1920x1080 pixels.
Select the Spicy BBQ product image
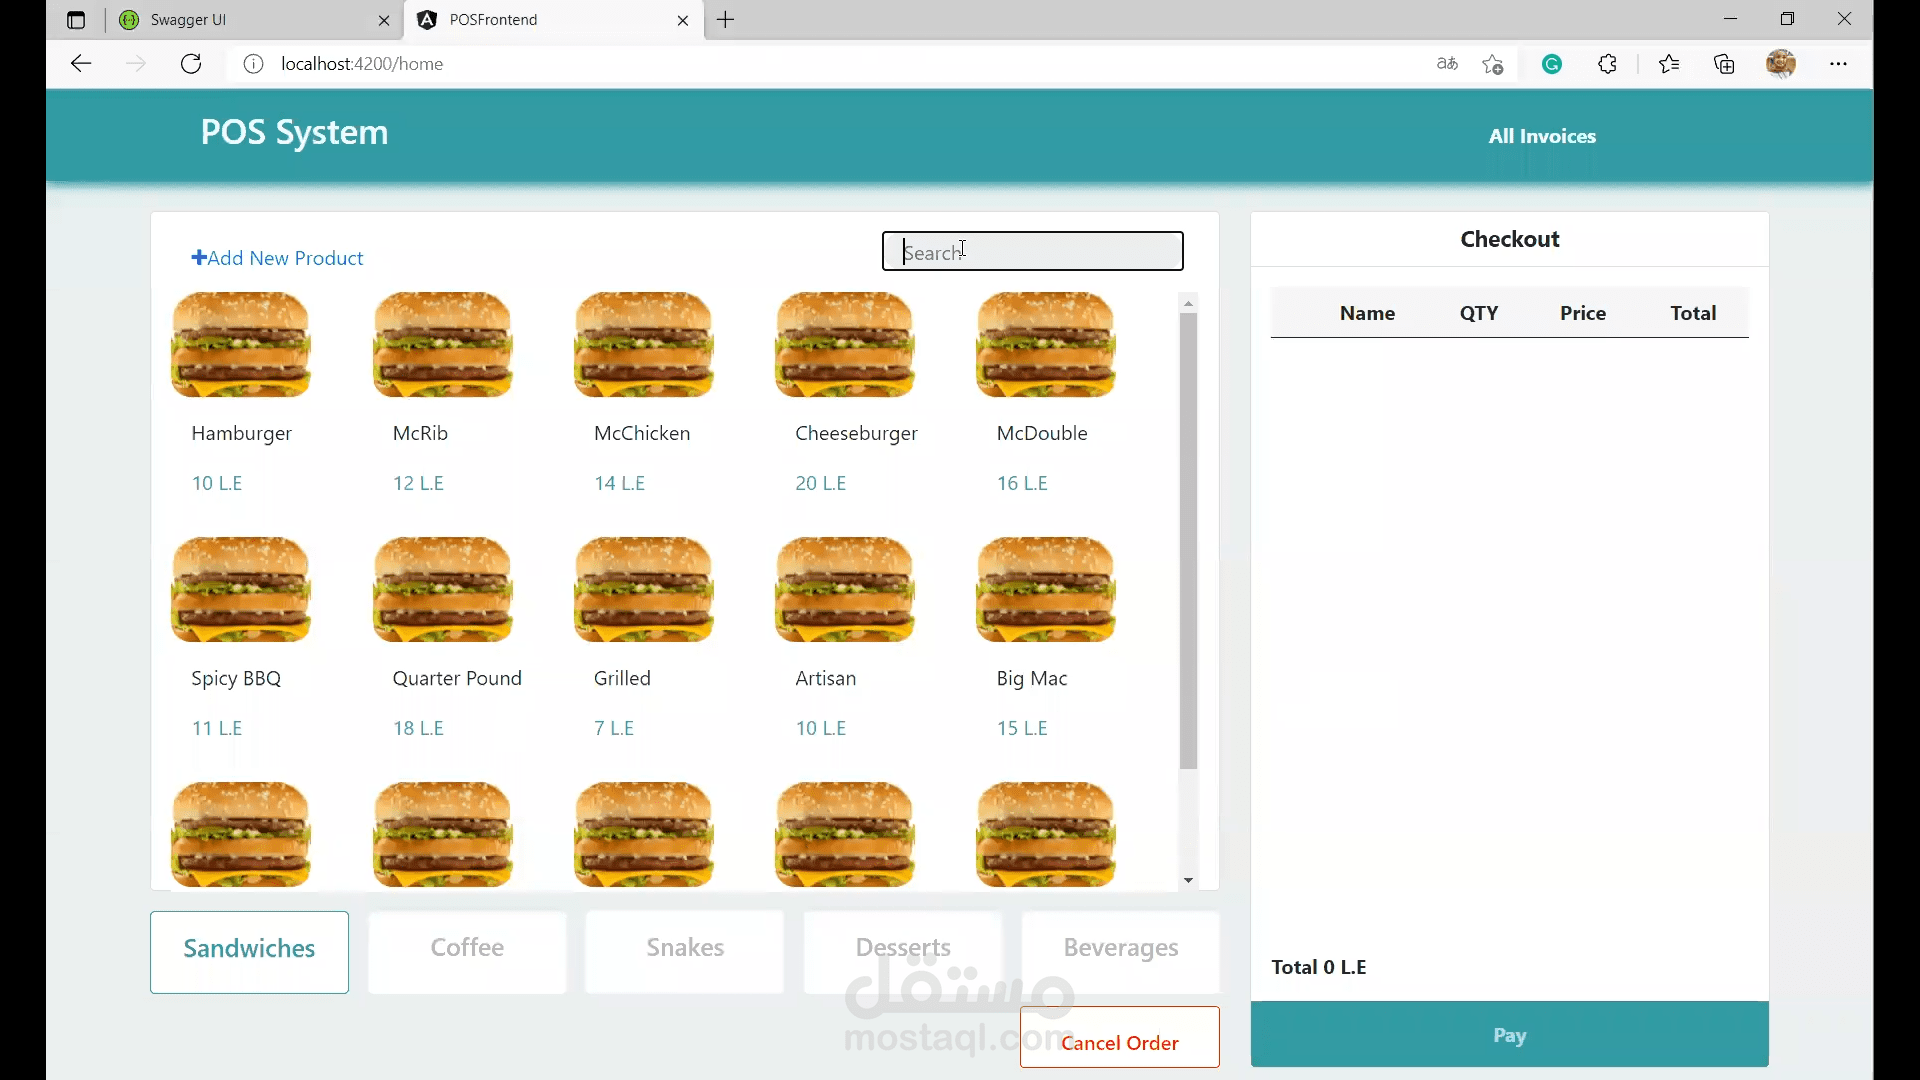tap(241, 590)
